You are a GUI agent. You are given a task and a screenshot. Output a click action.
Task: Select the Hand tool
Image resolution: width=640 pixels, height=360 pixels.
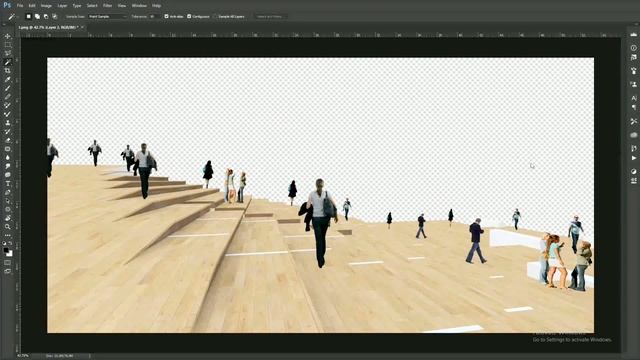[x=7, y=218]
